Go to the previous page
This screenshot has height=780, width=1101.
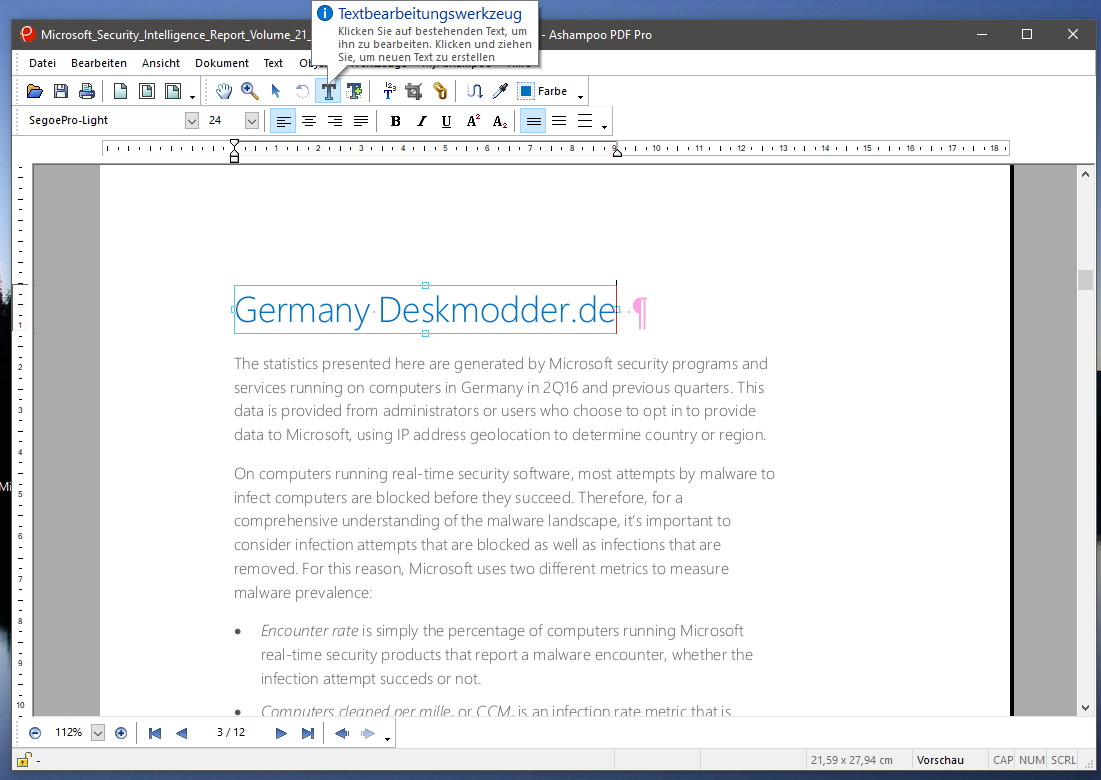pos(181,733)
